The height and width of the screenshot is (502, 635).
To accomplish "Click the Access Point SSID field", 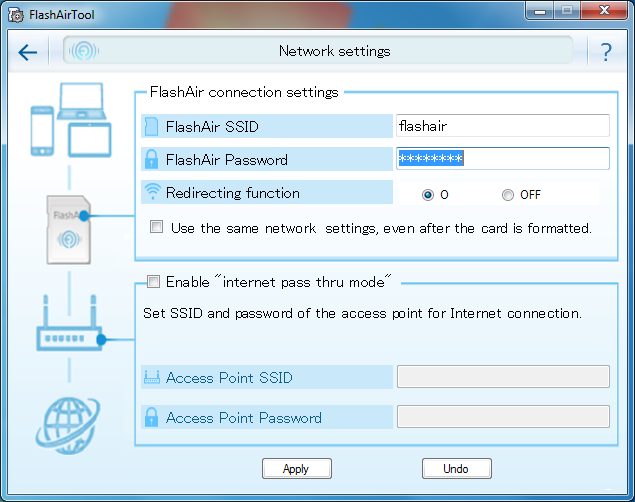I will [x=502, y=376].
